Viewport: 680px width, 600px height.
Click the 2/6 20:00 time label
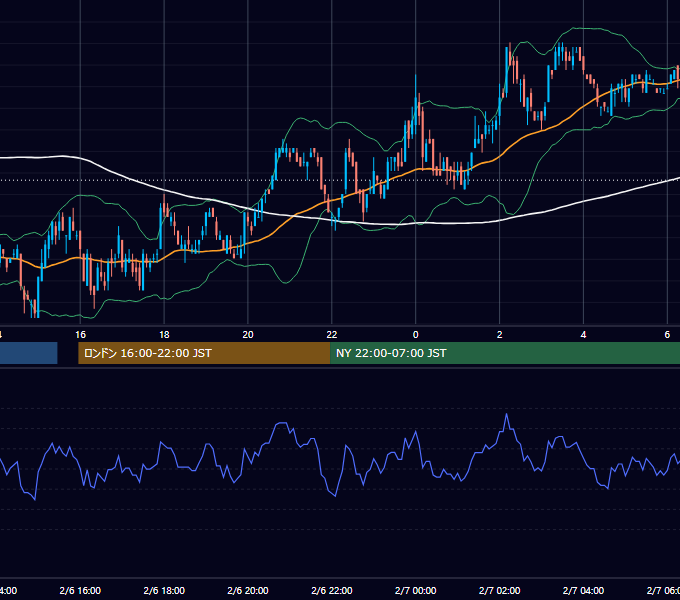tap(248, 590)
